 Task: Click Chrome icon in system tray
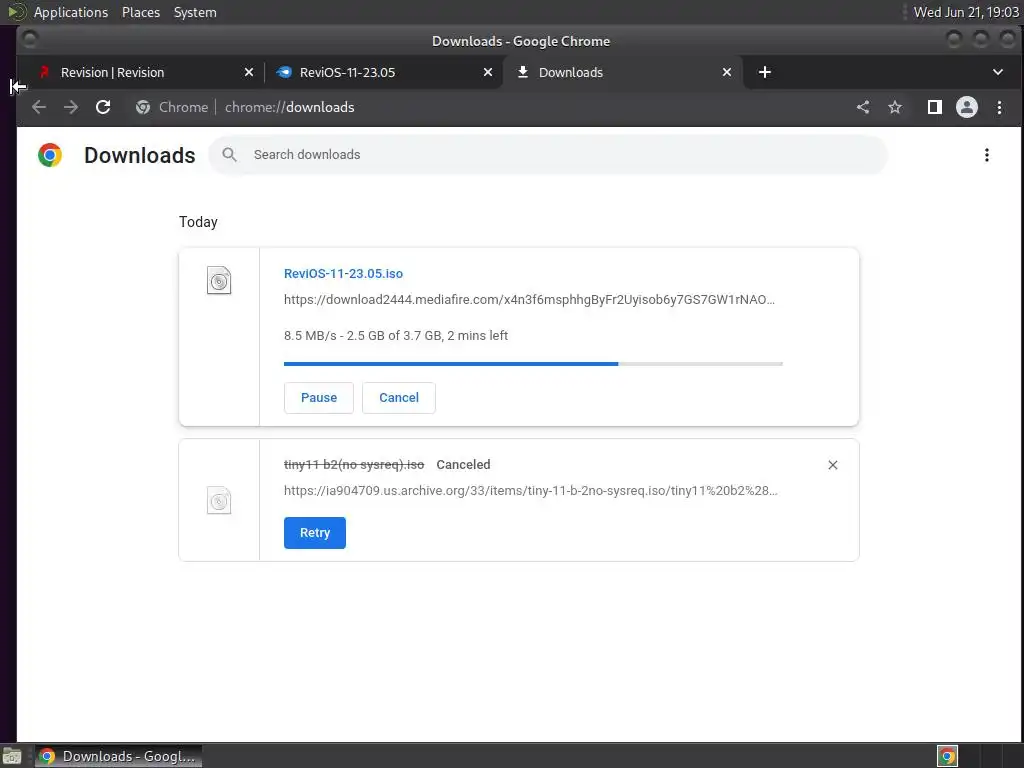click(x=948, y=756)
